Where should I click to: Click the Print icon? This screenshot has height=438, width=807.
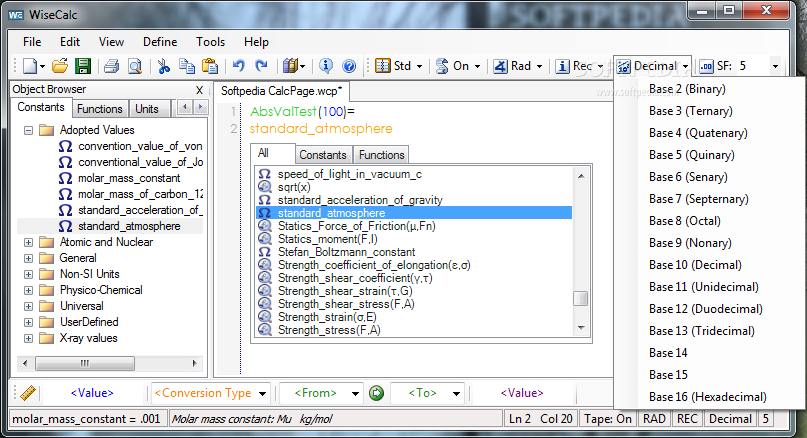point(111,66)
